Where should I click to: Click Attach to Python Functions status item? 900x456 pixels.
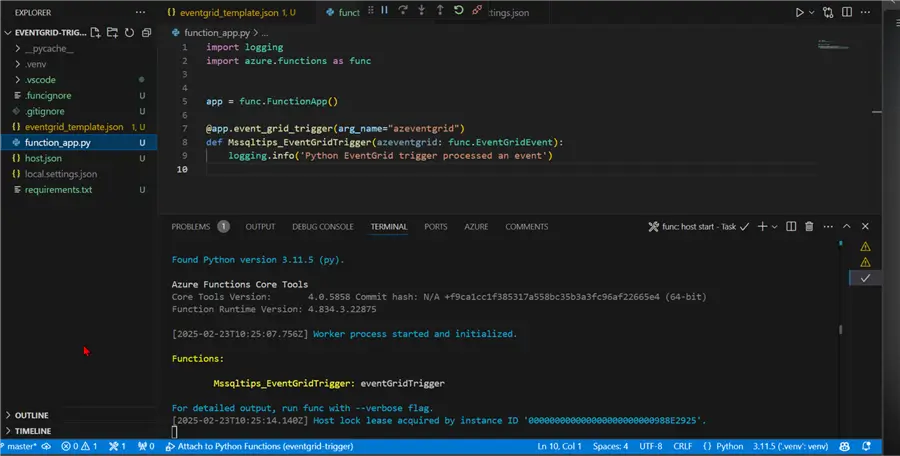tap(259, 446)
